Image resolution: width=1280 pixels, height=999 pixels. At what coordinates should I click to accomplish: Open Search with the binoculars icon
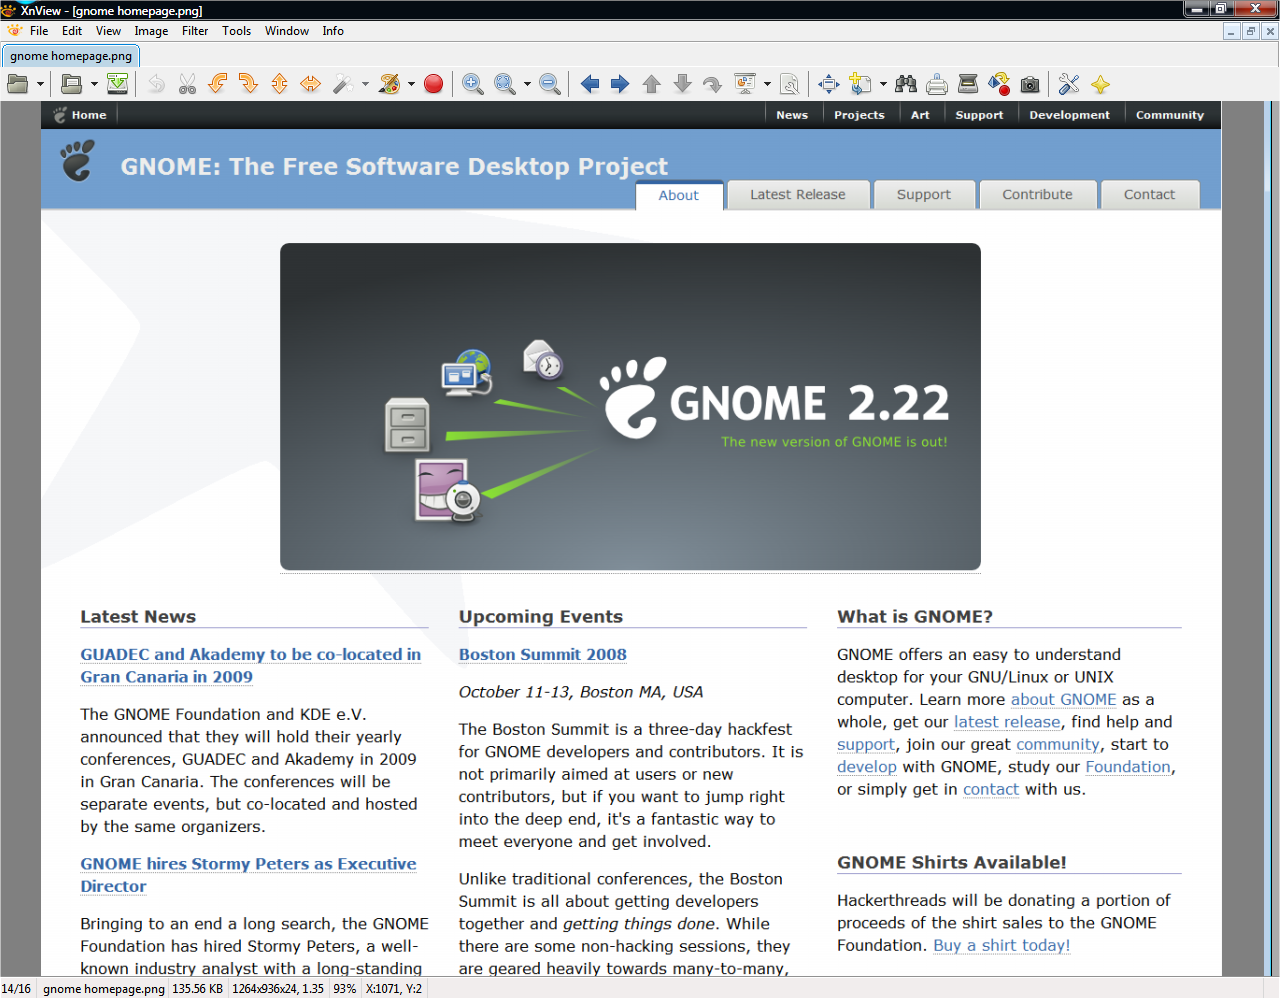(906, 84)
